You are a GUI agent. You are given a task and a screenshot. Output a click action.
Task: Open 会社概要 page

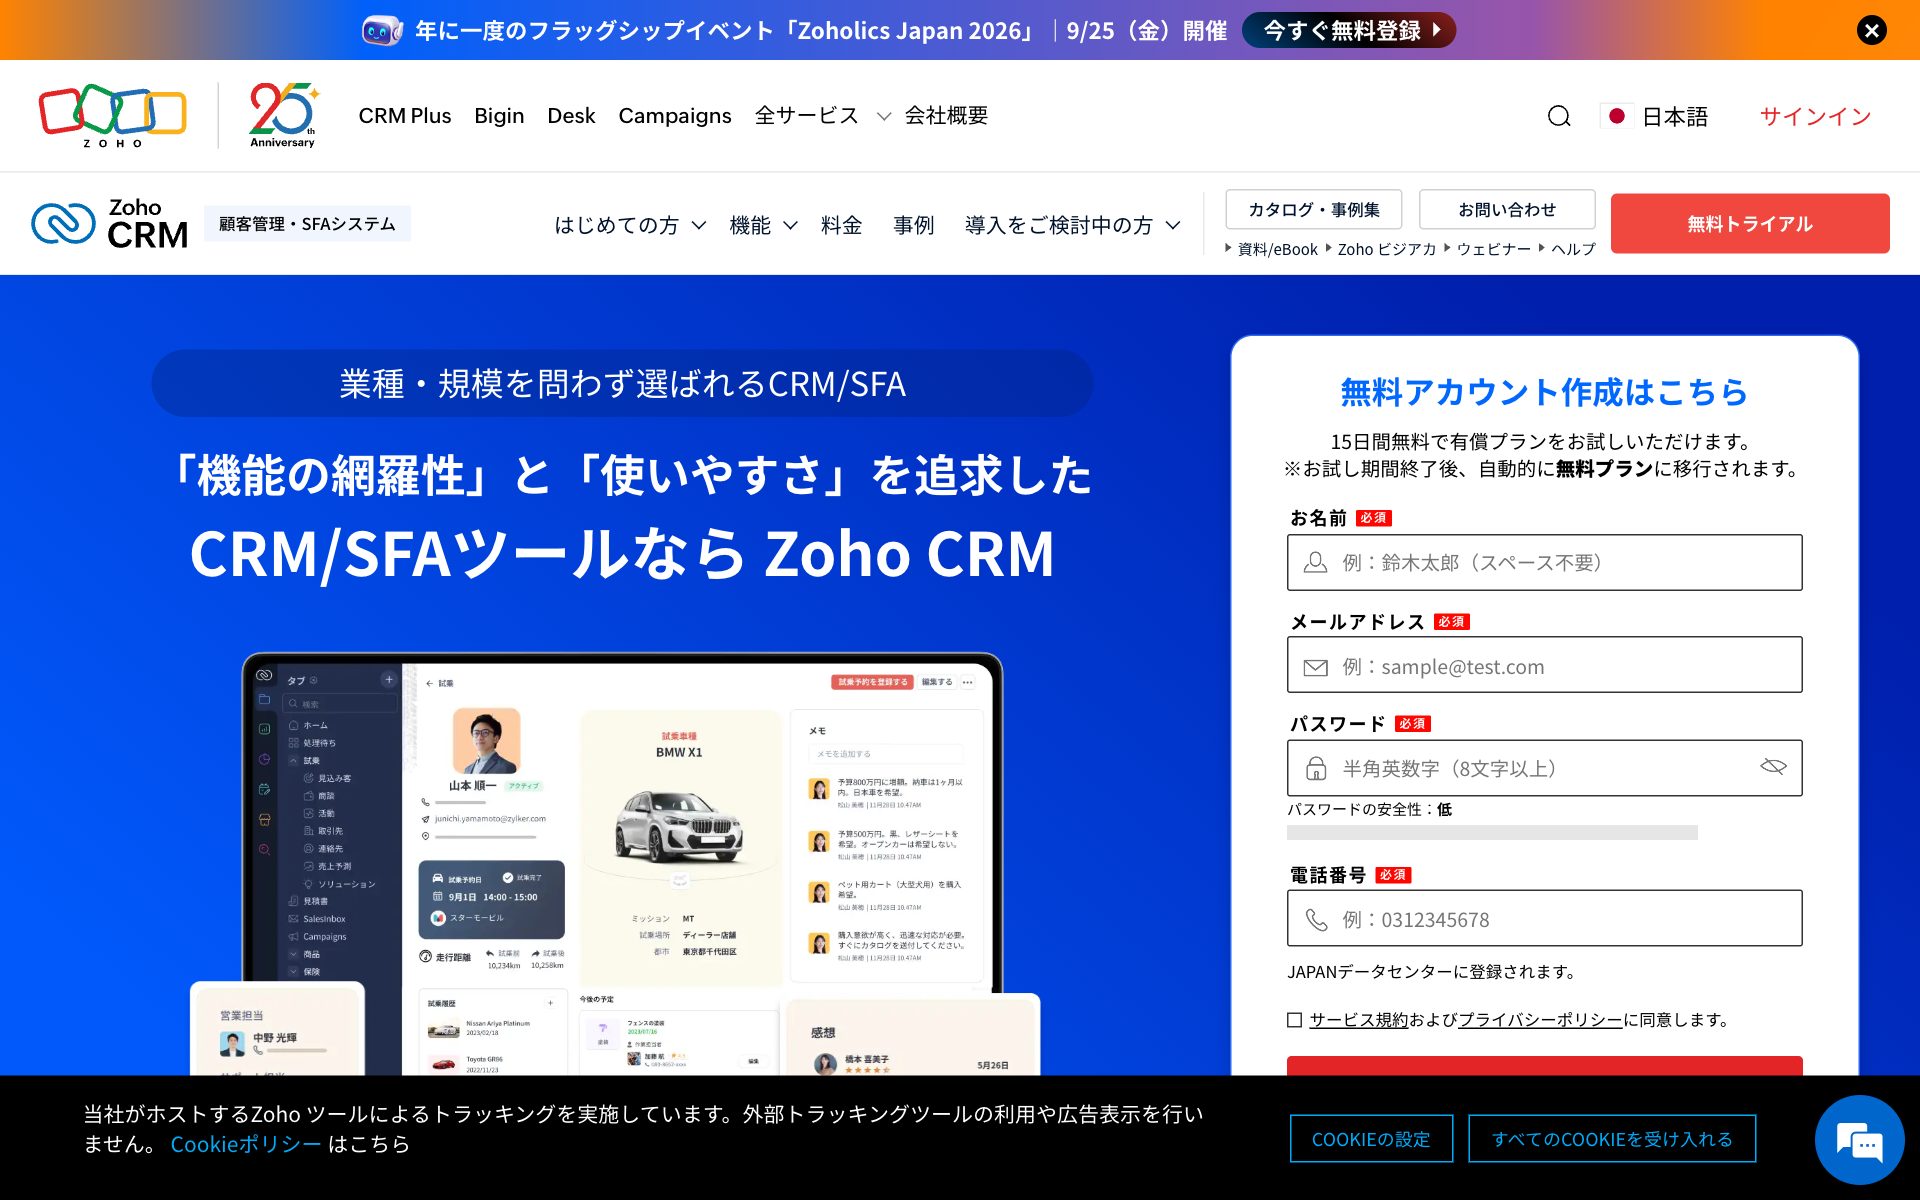click(x=946, y=116)
